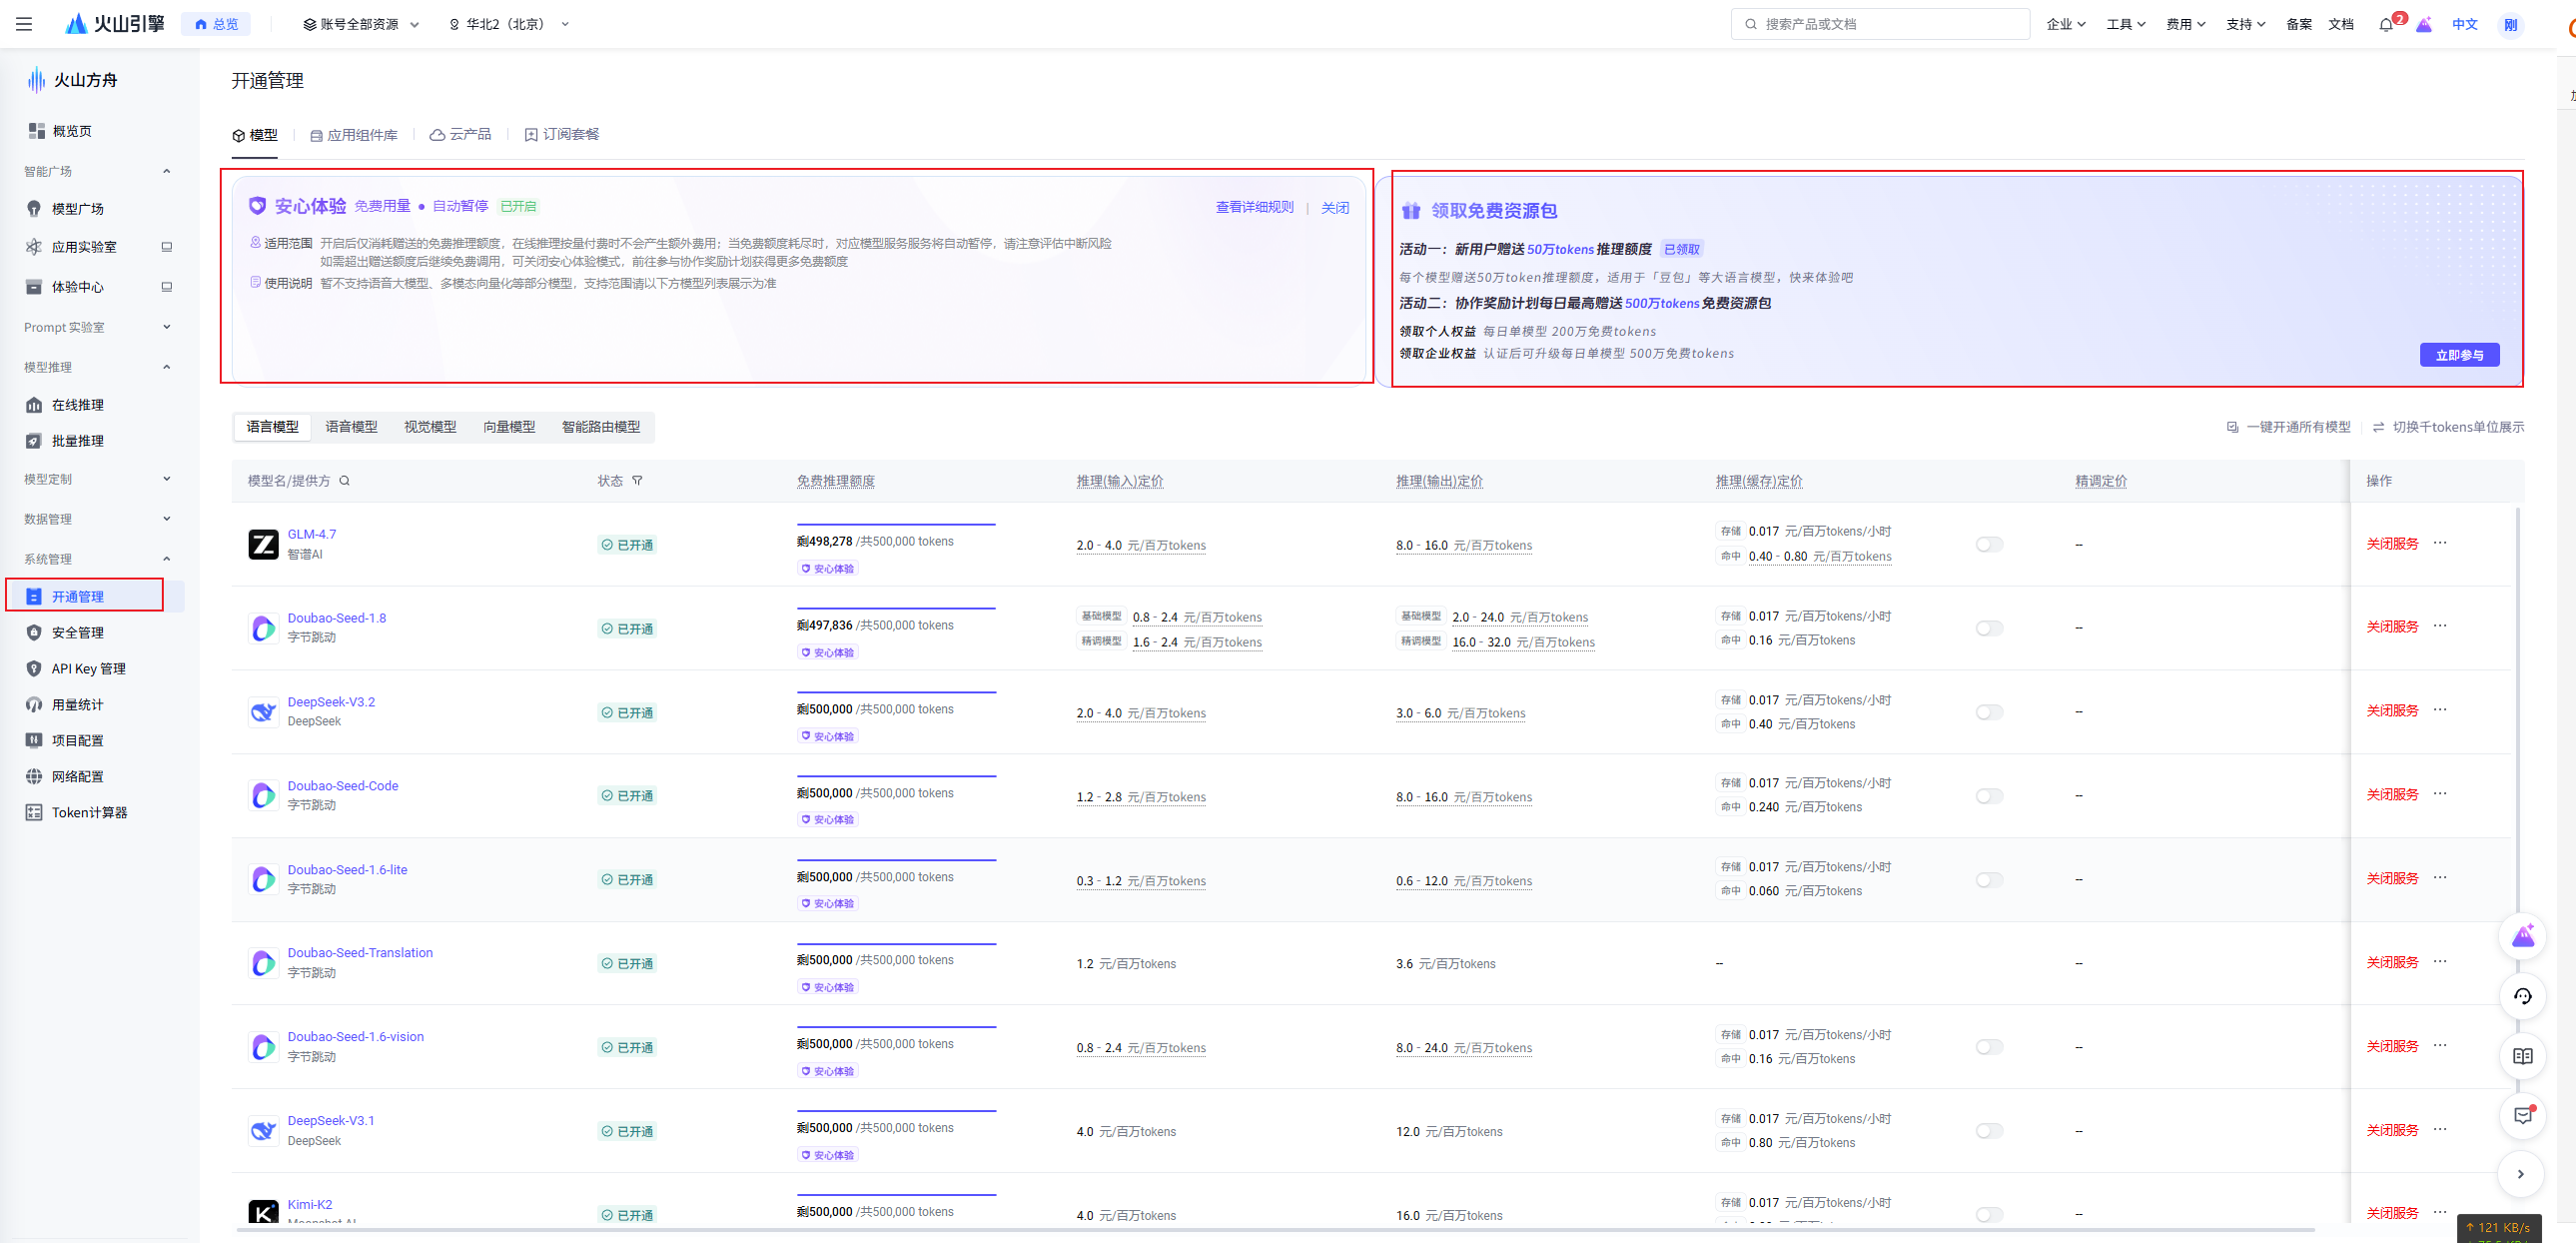This screenshot has width=2576, height=1243.
Task: Click the search icon beside 模型名/提供方
Action: coord(345,481)
